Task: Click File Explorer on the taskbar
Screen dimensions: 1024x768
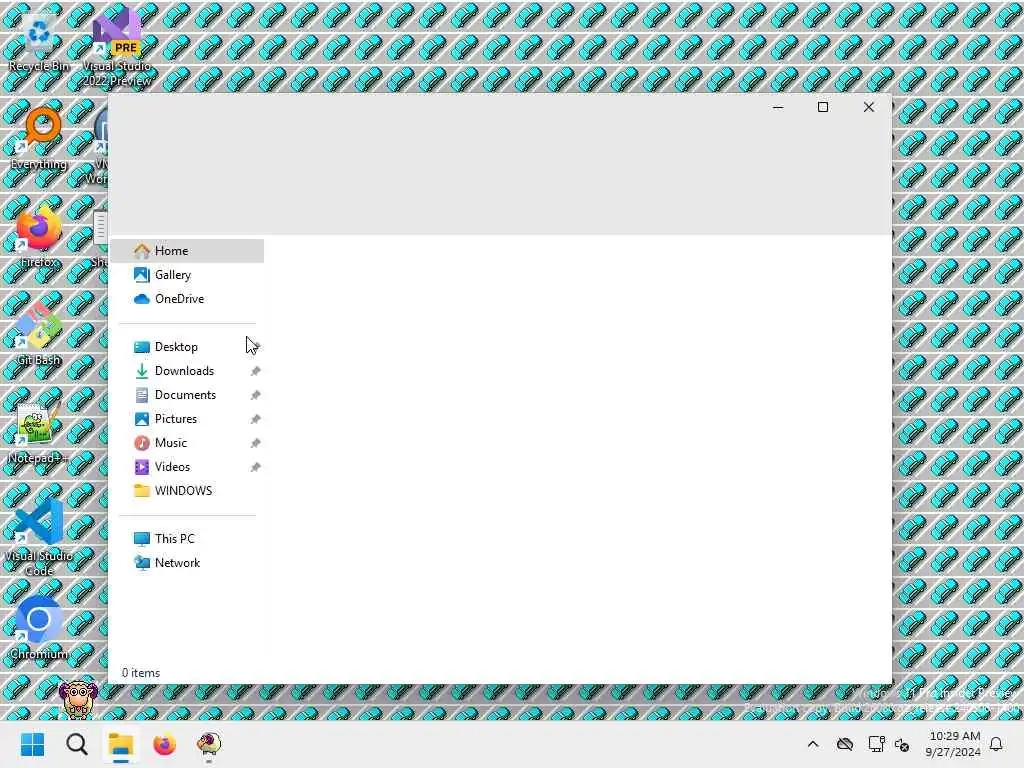Action: pos(121,744)
